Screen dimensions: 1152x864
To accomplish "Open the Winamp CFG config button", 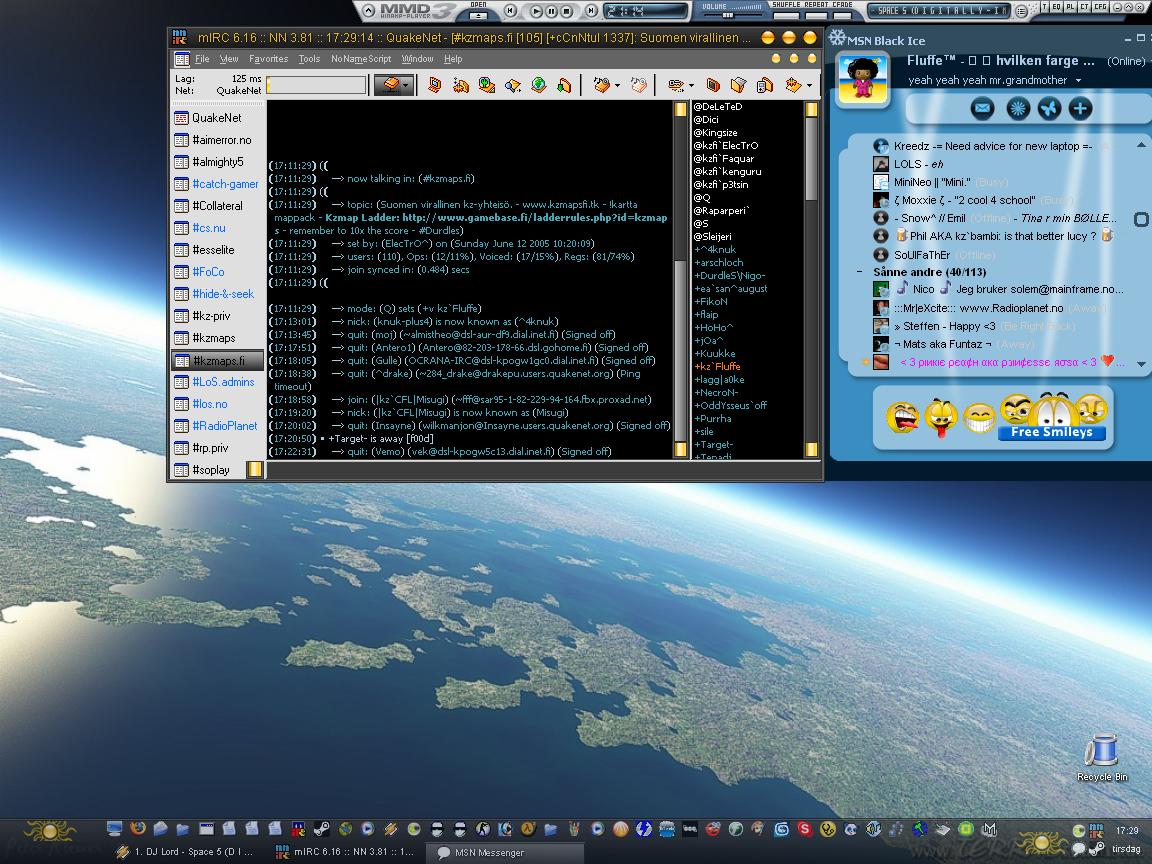I will coord(1100,7).
